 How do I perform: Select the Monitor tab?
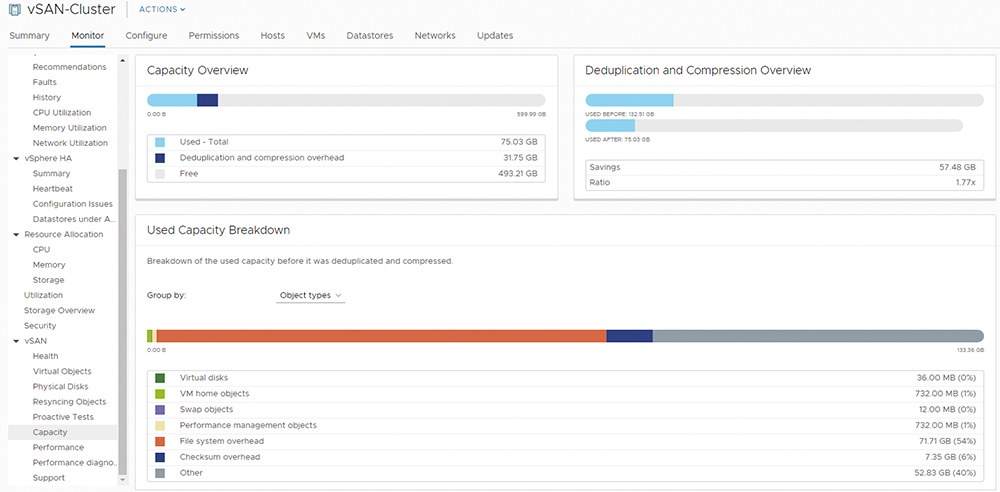click(87, 36)
